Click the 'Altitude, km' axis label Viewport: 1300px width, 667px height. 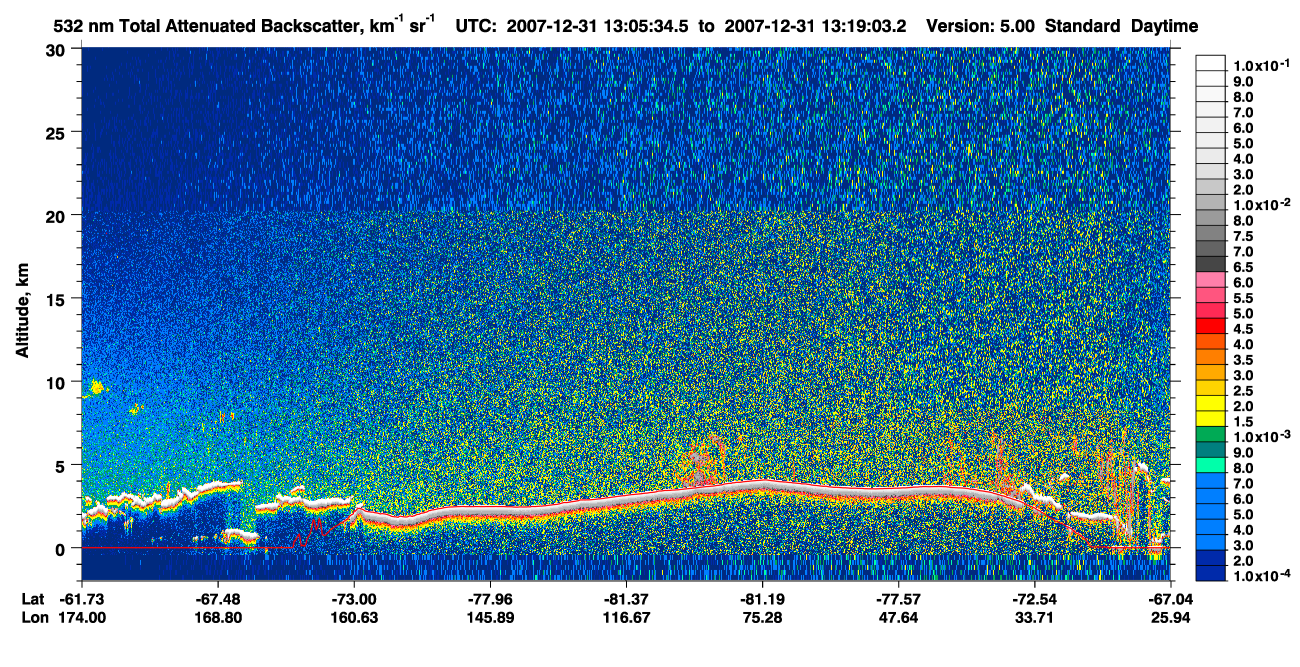[22, 312]
